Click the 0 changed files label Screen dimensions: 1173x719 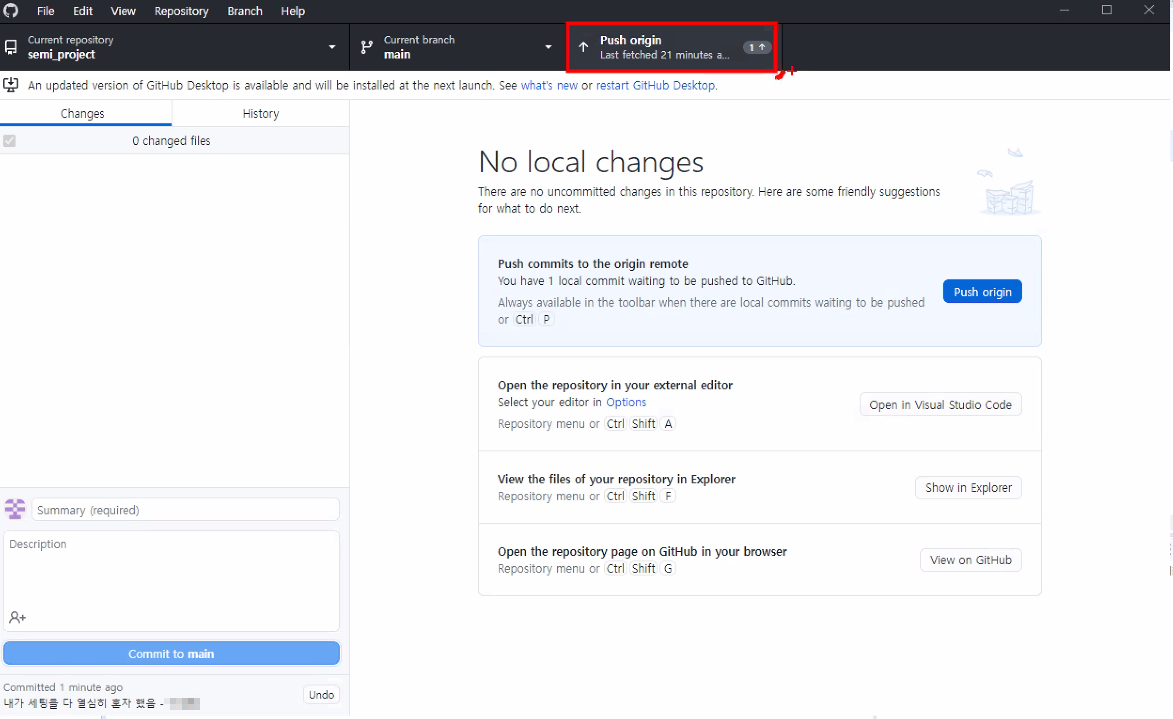pos(171,141)
